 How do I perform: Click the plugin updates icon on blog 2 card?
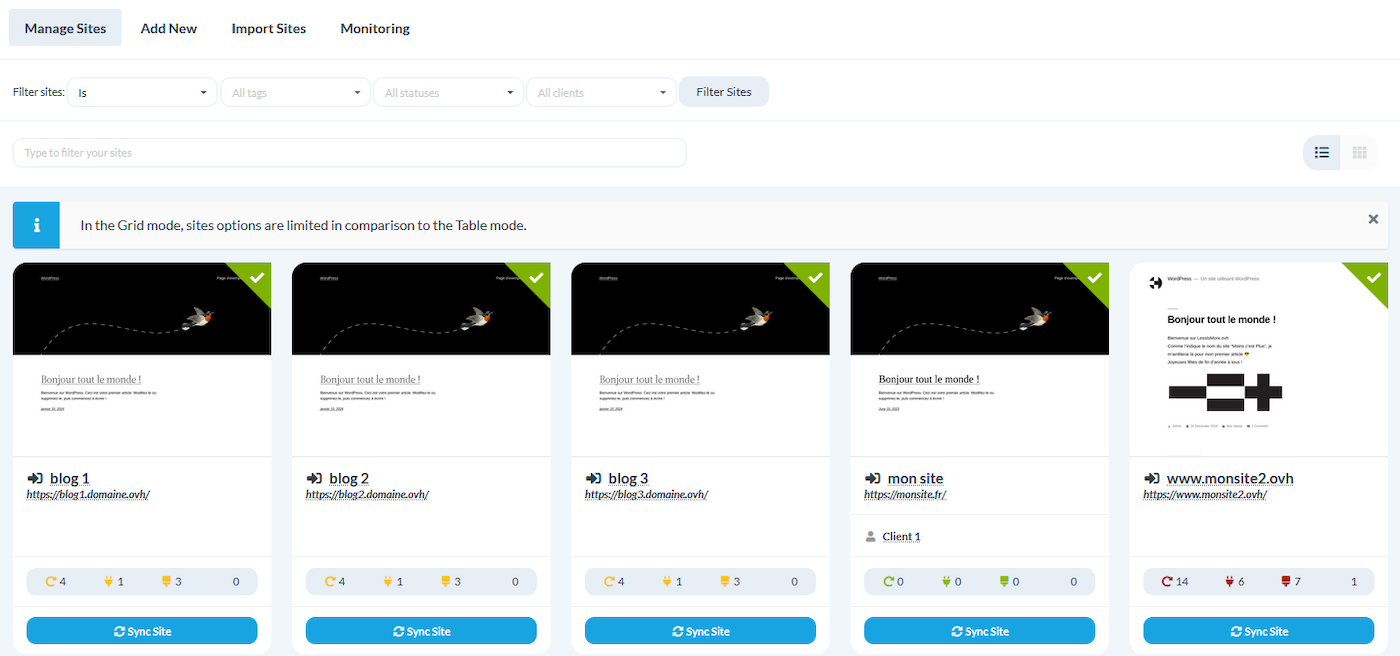click(387, 581)
